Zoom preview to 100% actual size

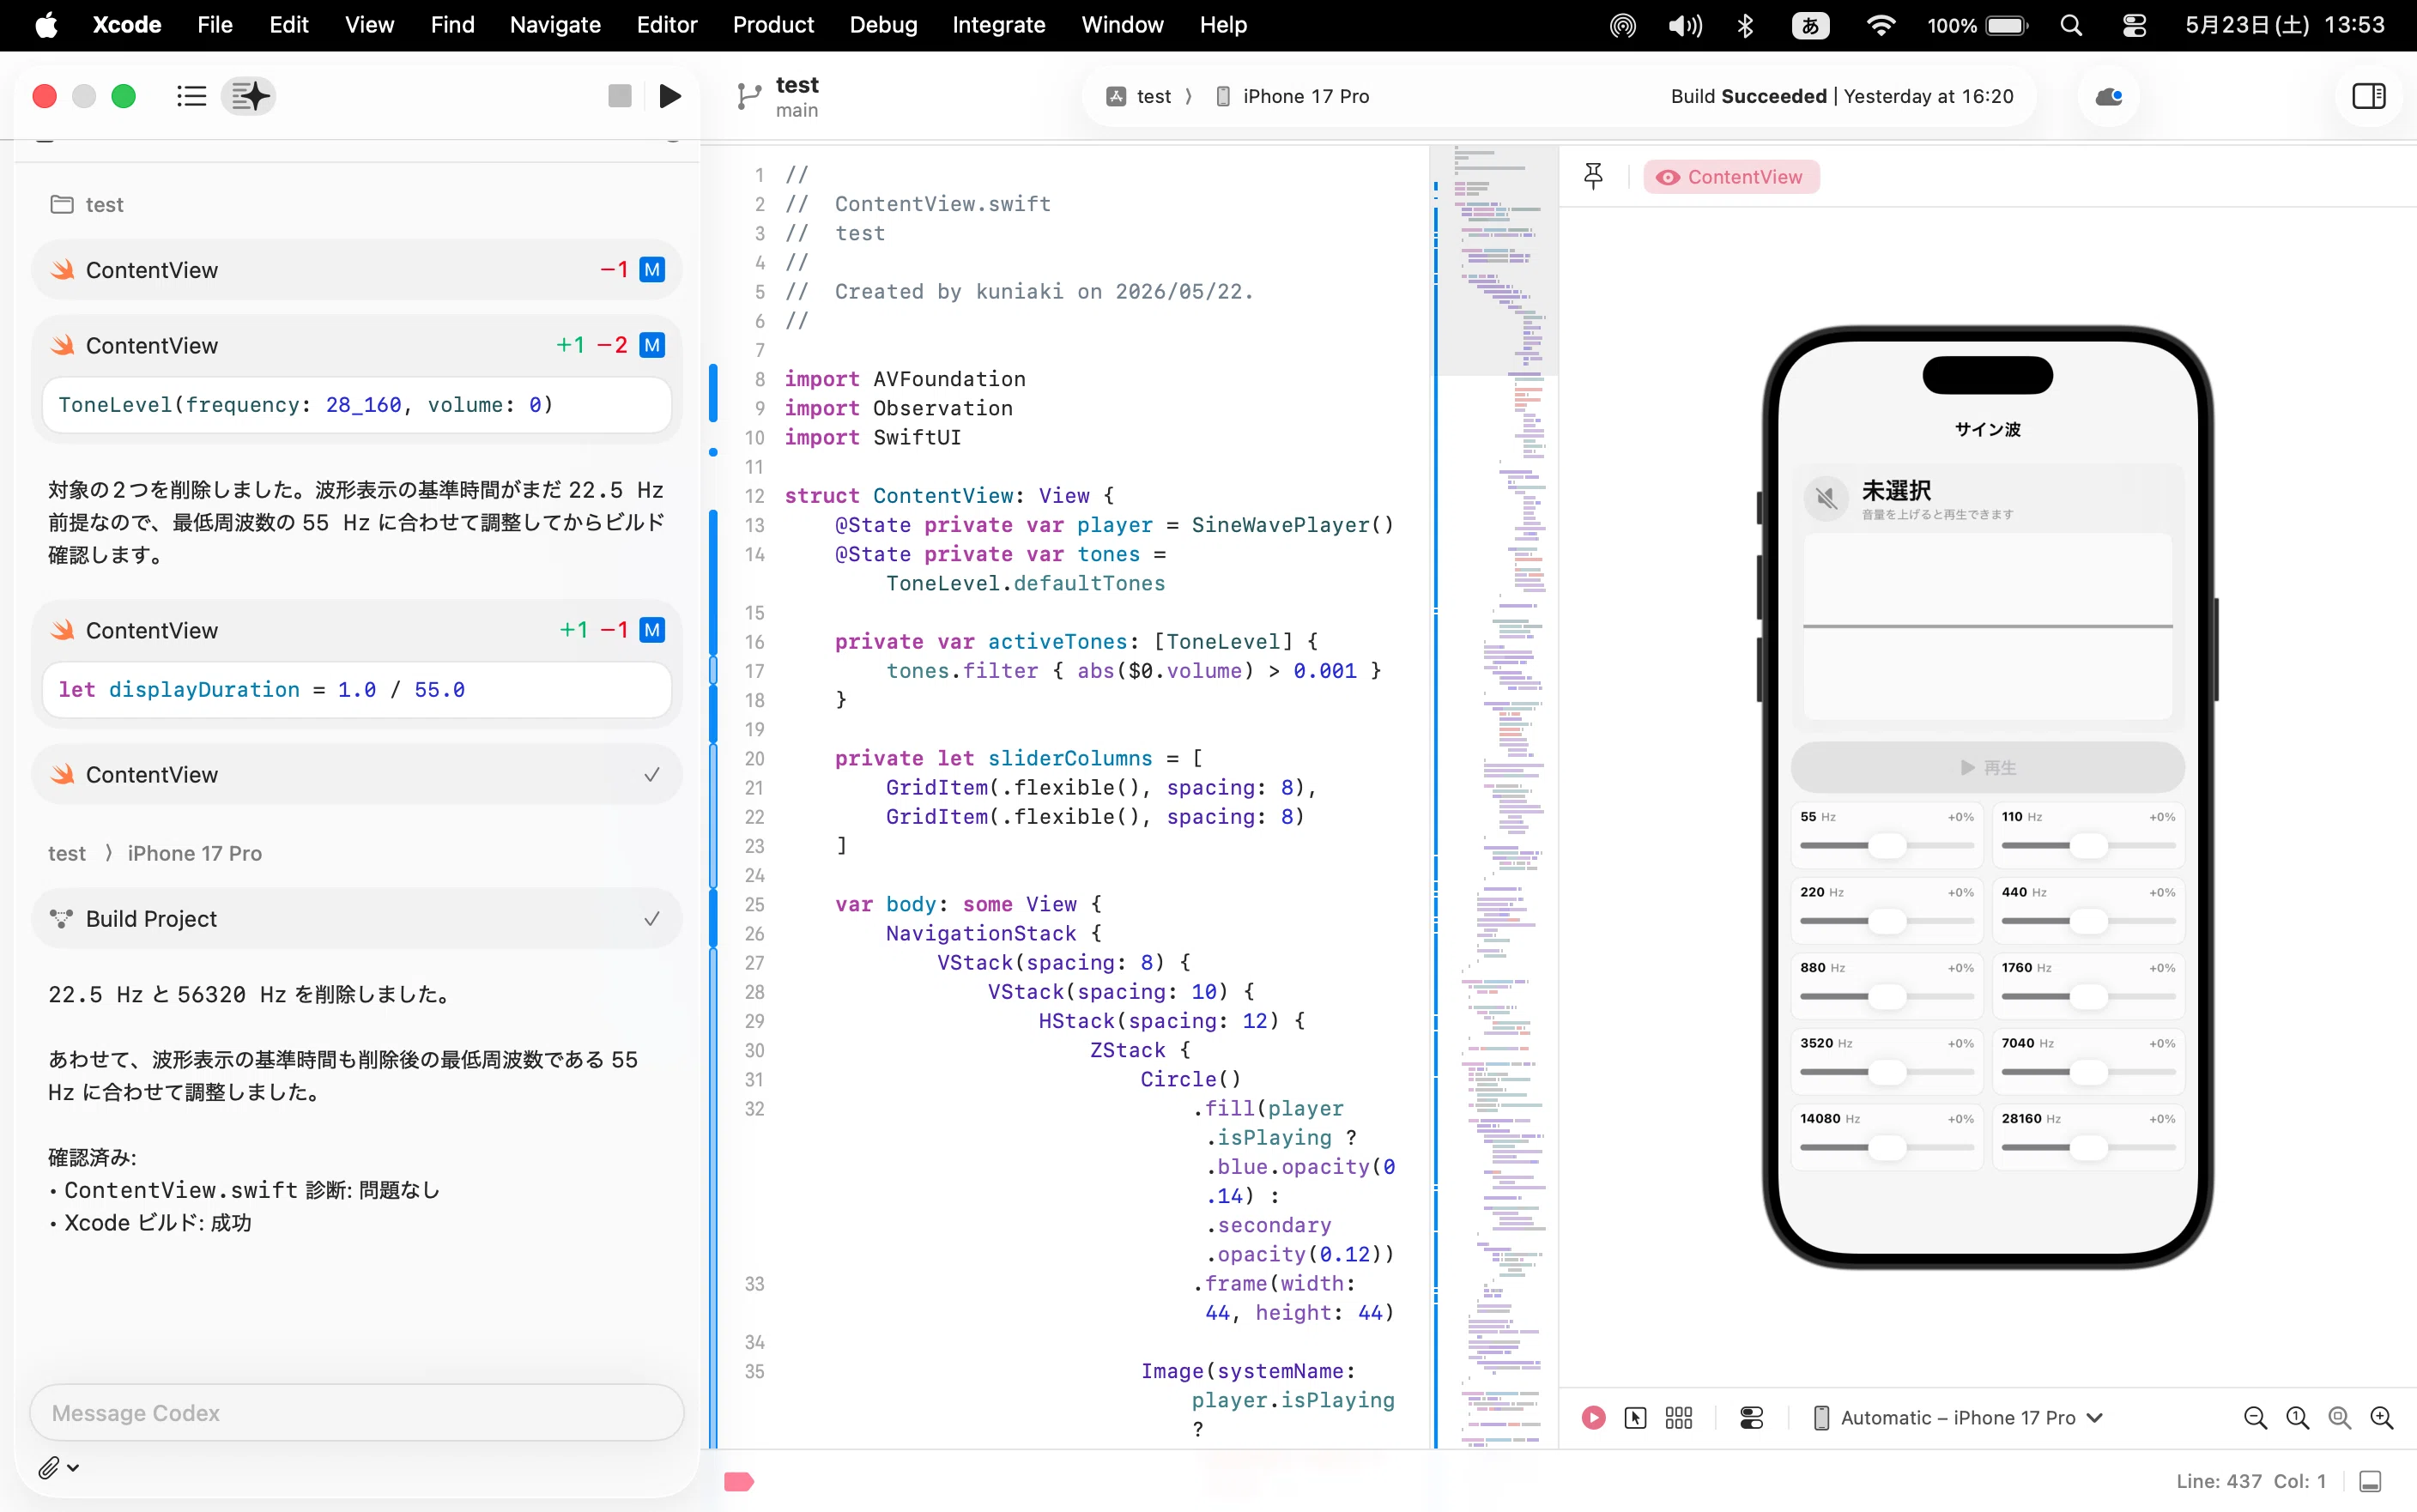coord(2297,1417)
